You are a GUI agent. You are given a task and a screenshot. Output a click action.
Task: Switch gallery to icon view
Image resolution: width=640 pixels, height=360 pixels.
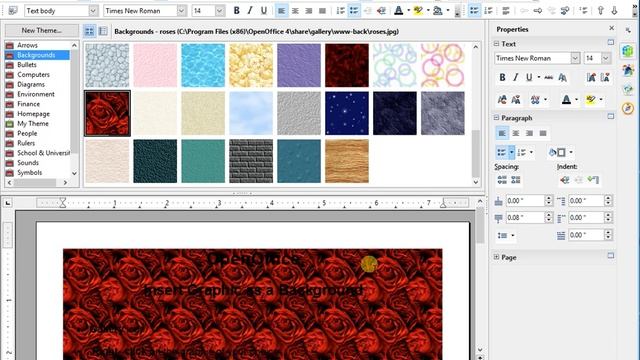[89, 31]
